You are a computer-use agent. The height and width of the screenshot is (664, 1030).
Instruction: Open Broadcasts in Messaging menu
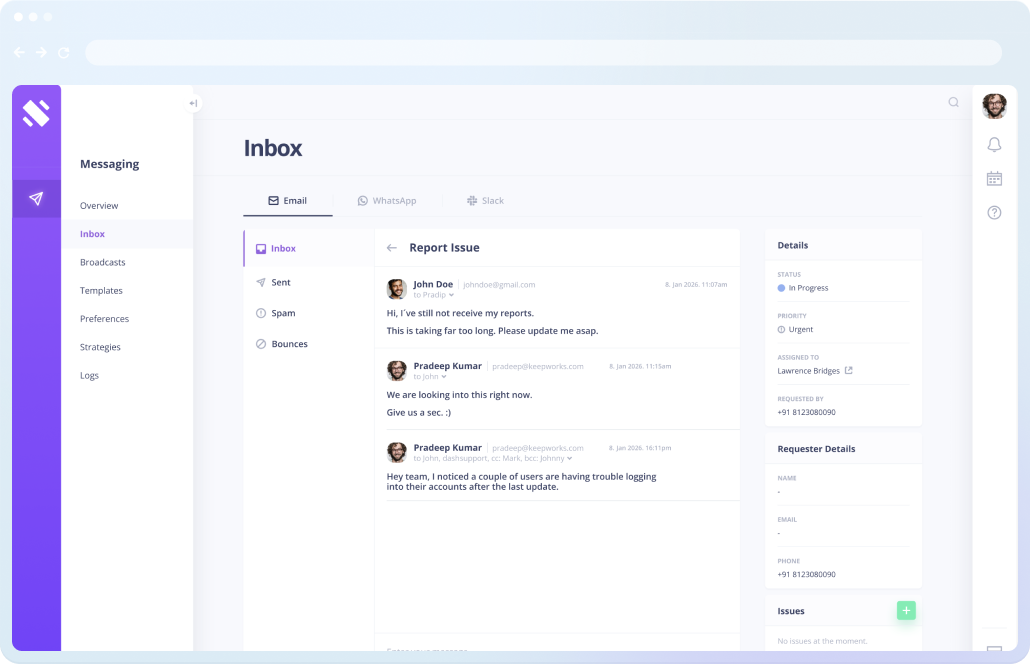pyautogui.click(x=103, y=262)
